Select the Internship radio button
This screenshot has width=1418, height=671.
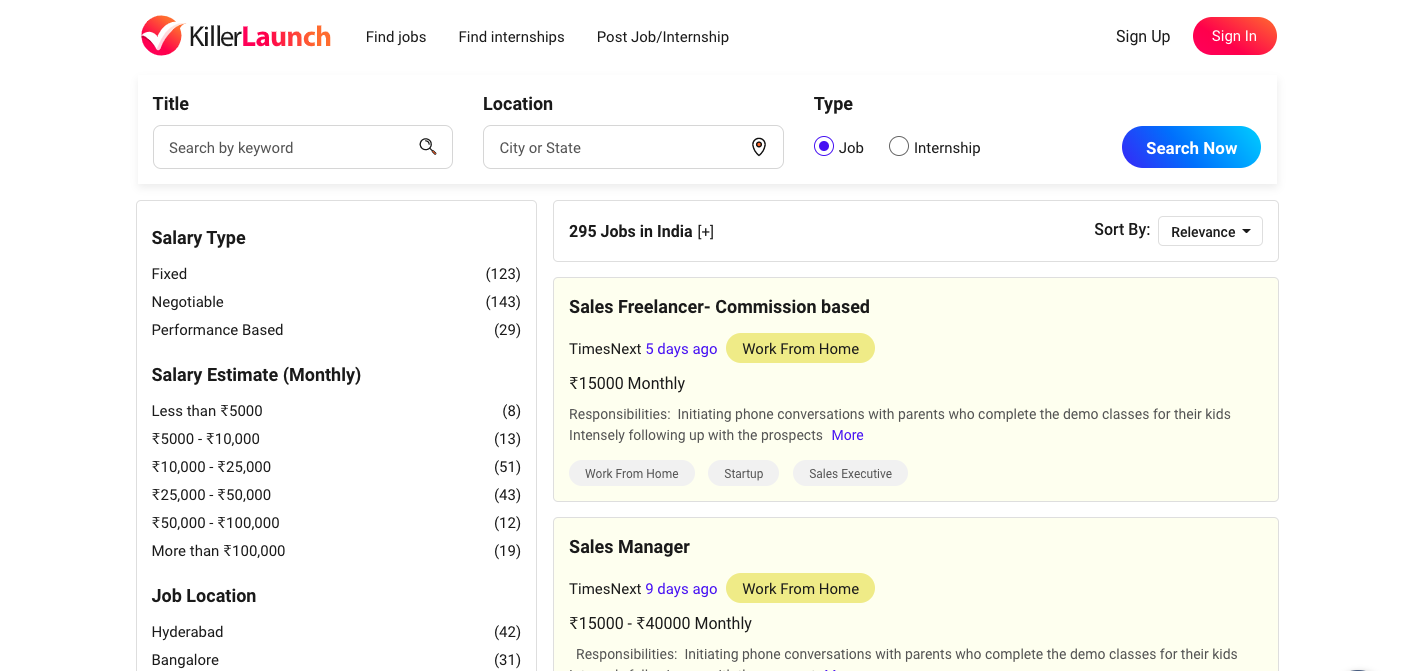point(899,147)
